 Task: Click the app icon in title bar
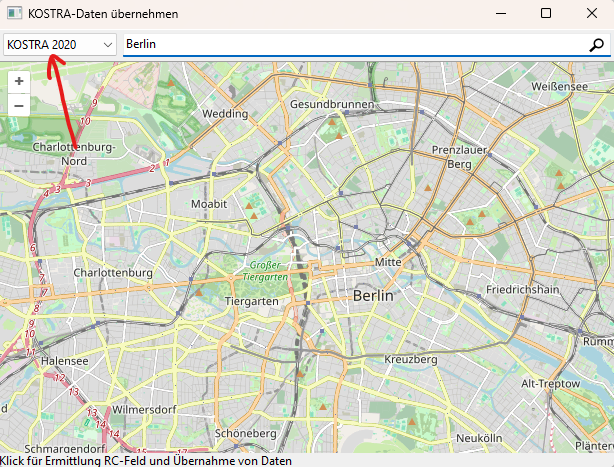tap(14, 14)
